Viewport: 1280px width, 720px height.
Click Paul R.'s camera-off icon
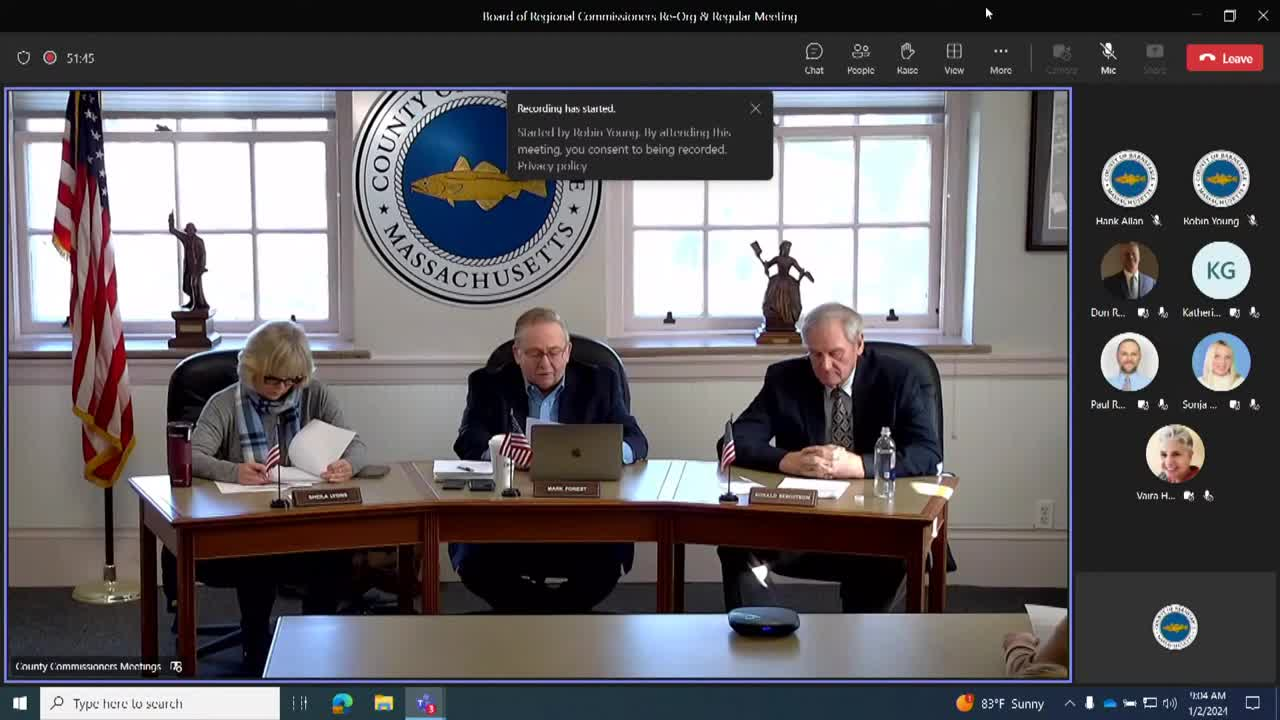[x=1143, y=405]
